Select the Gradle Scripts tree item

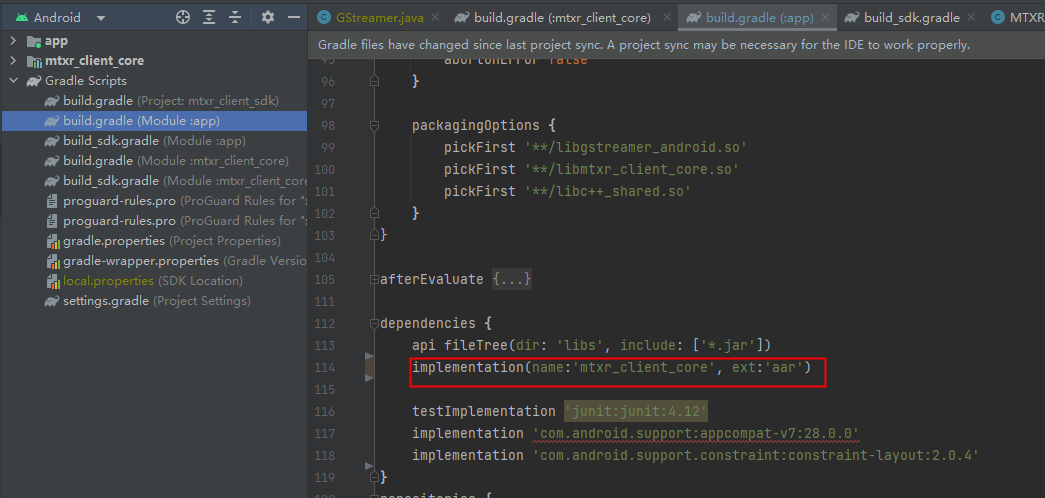pos(85,81)
